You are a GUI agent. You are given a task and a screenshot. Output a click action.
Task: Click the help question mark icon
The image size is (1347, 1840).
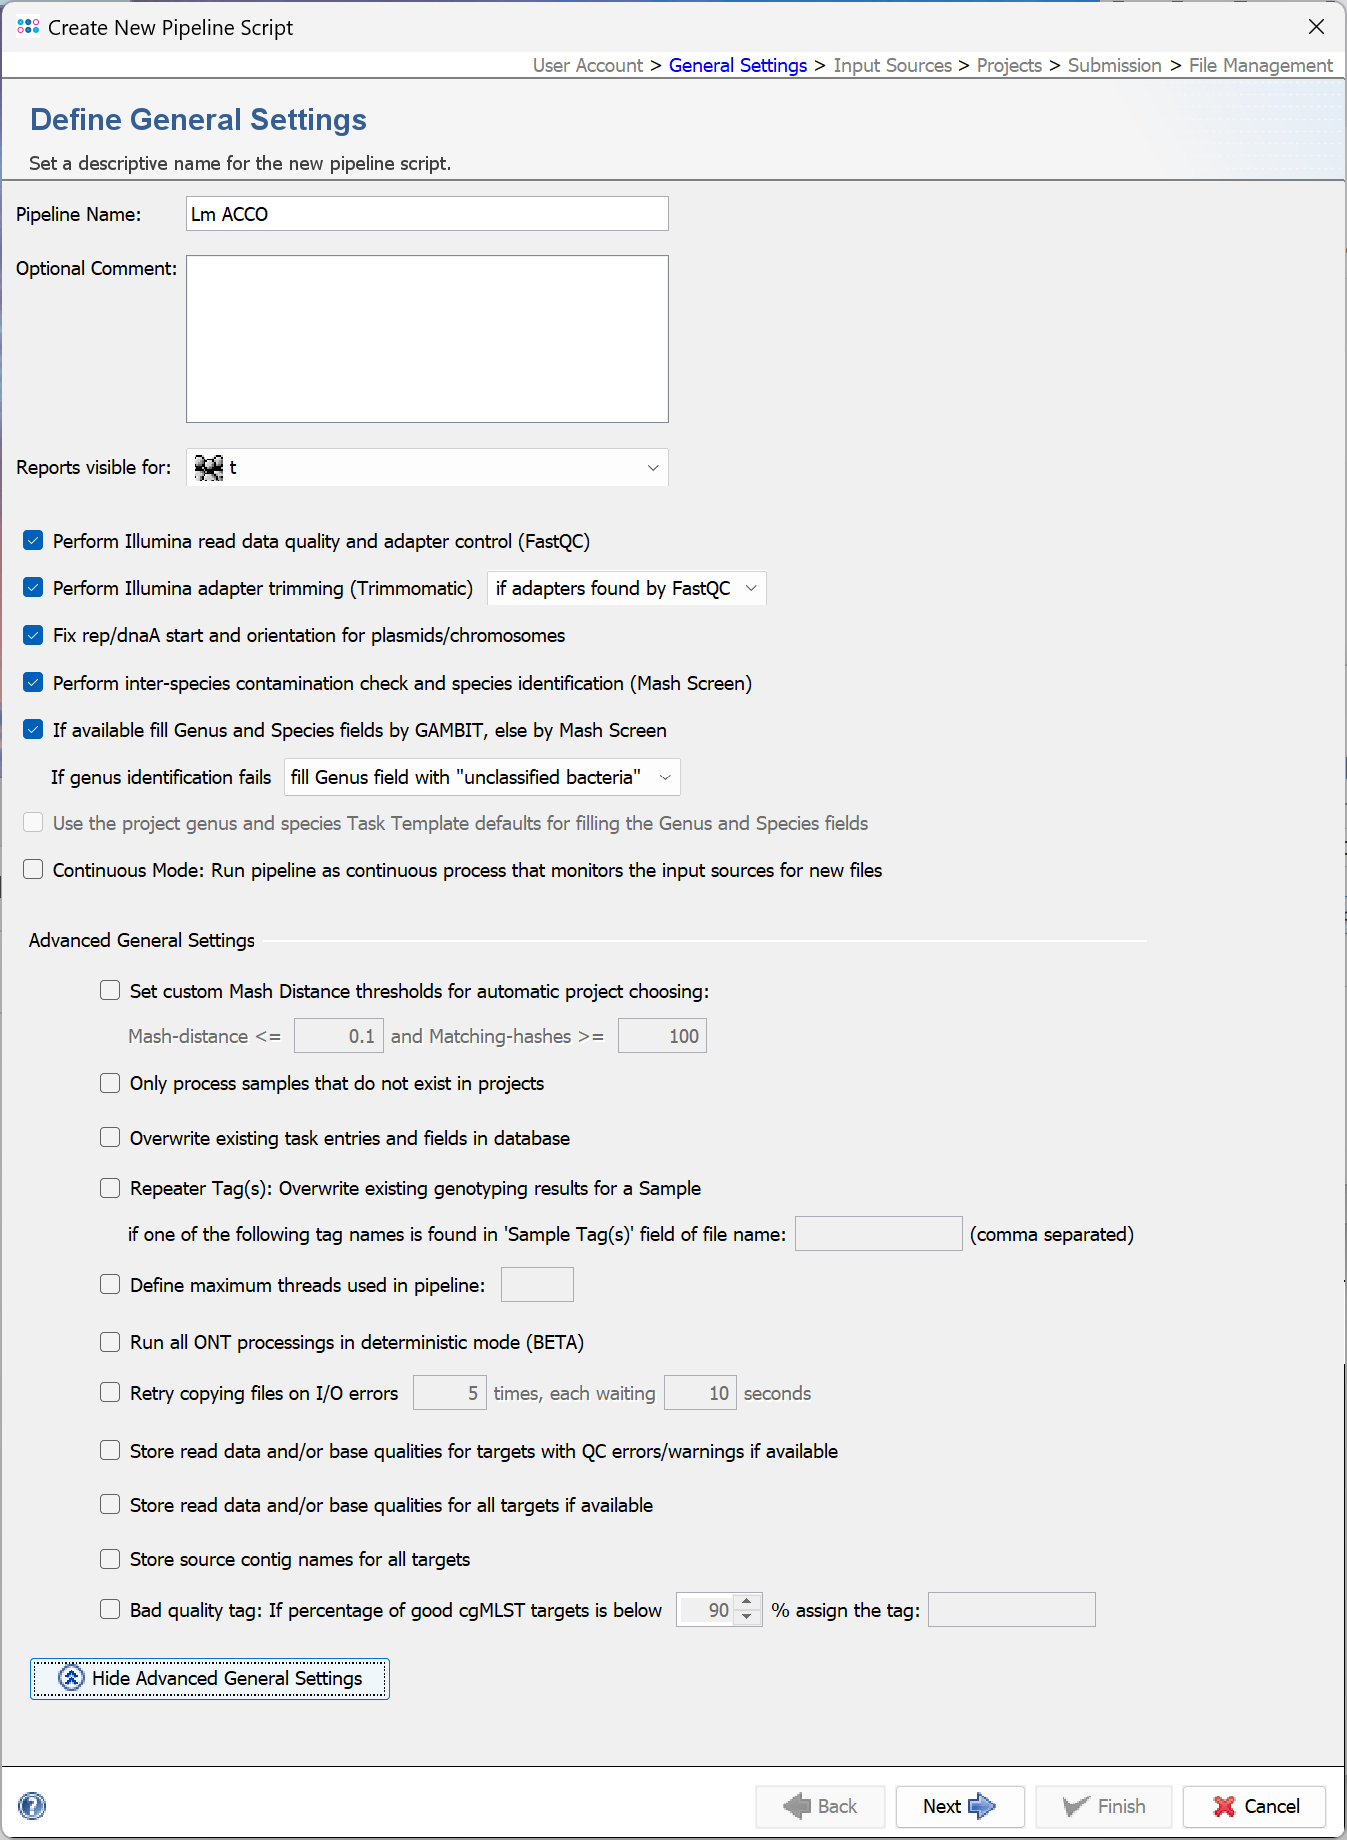(x=32, y=1805)
